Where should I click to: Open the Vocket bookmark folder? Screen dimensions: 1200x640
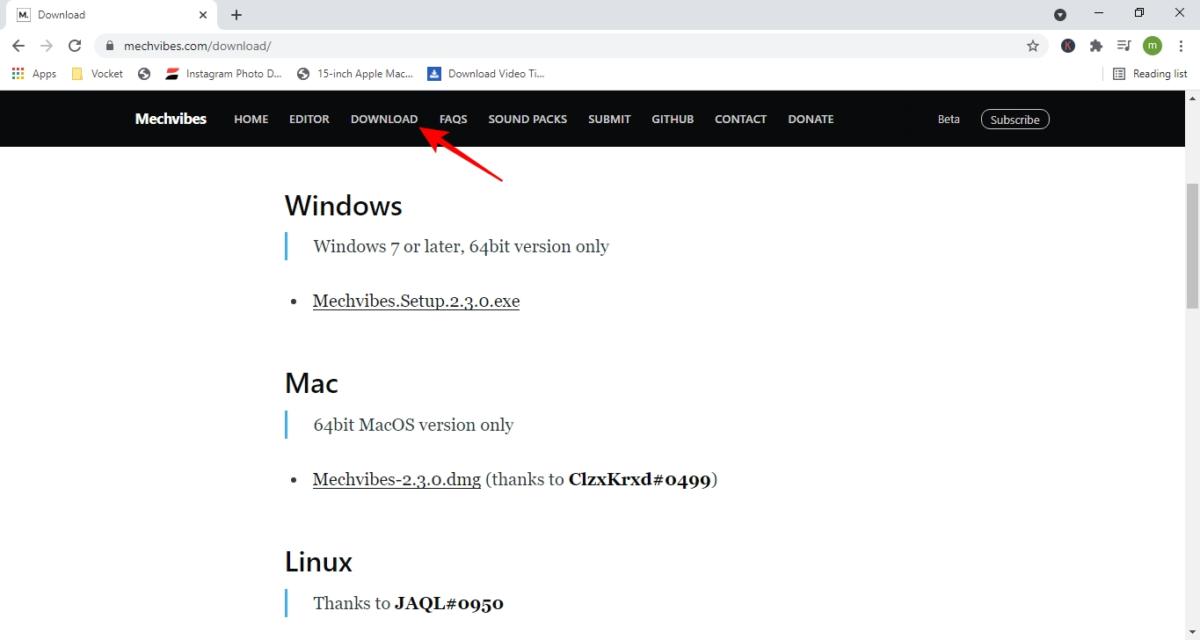(97, 74)
